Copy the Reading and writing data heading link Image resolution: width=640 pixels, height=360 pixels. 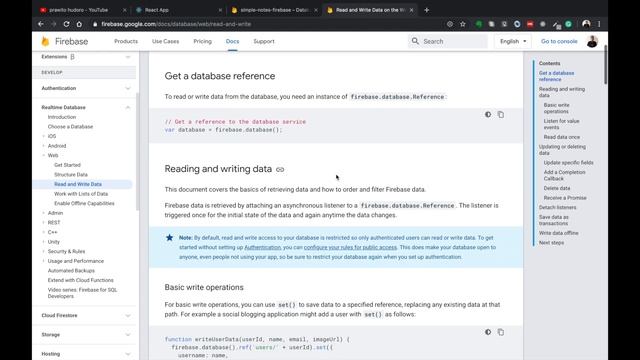tap(280, 169)
